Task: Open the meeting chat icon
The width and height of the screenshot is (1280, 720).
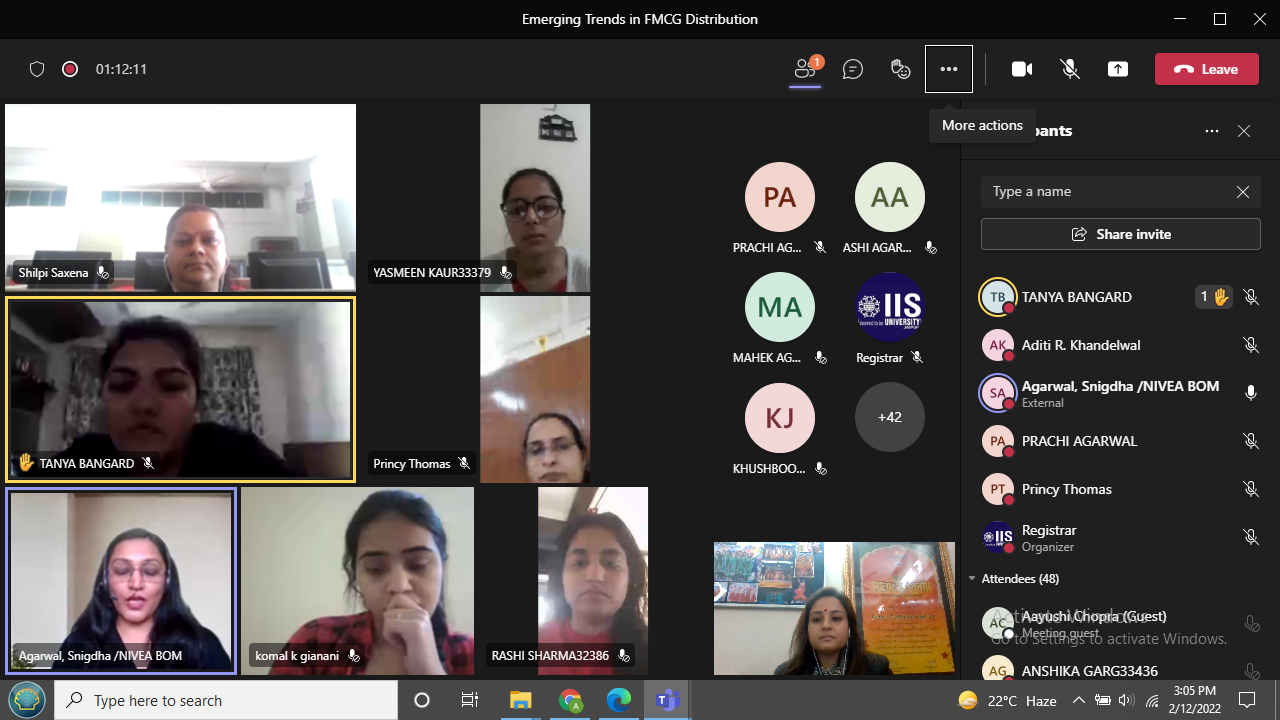Action: (x=853, y=69)
